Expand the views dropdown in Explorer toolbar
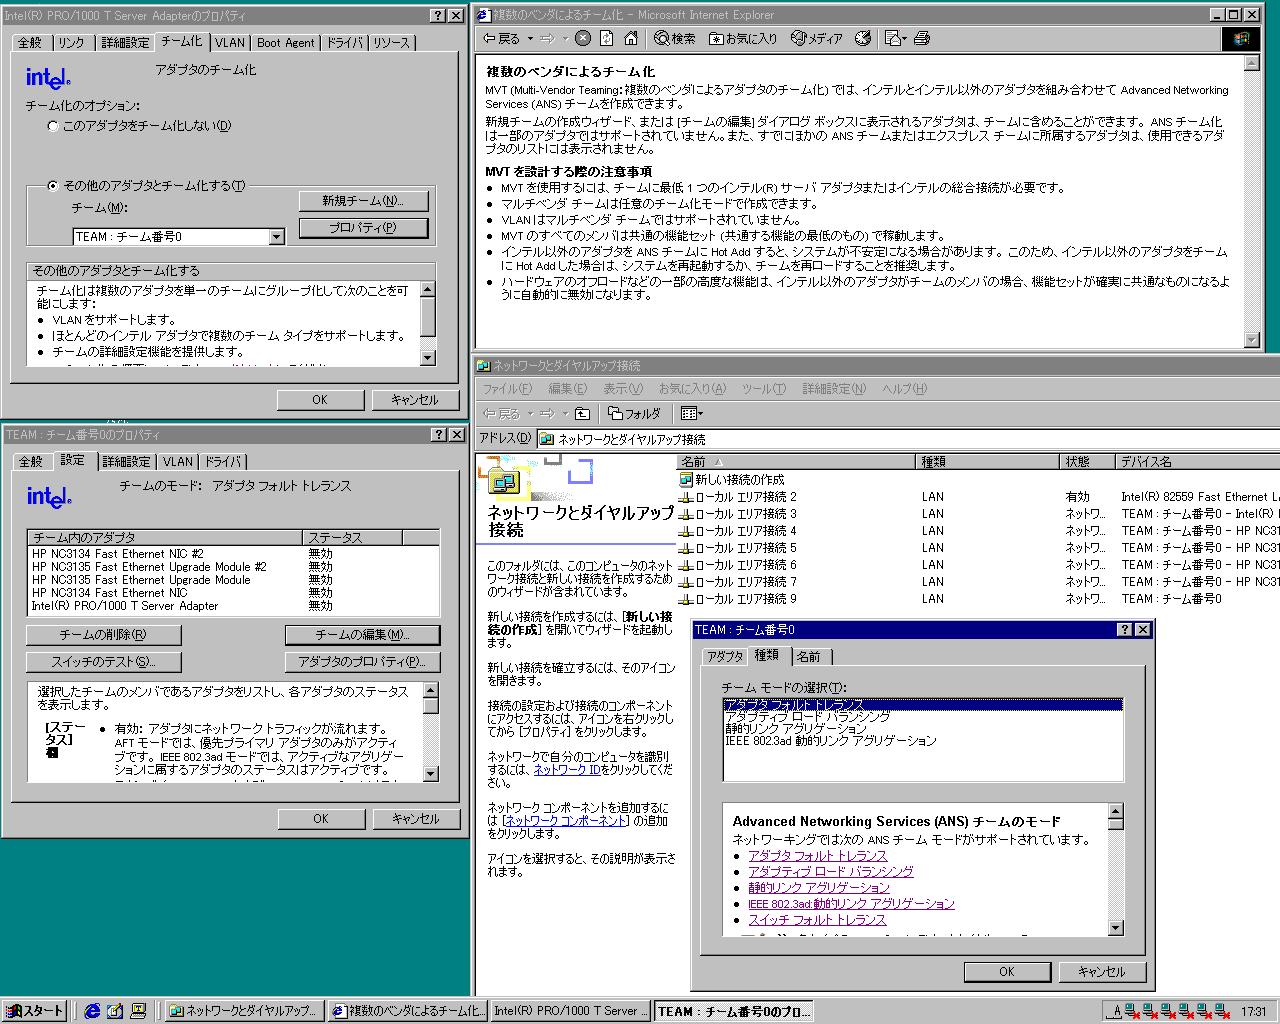 (x=692, y=413)
